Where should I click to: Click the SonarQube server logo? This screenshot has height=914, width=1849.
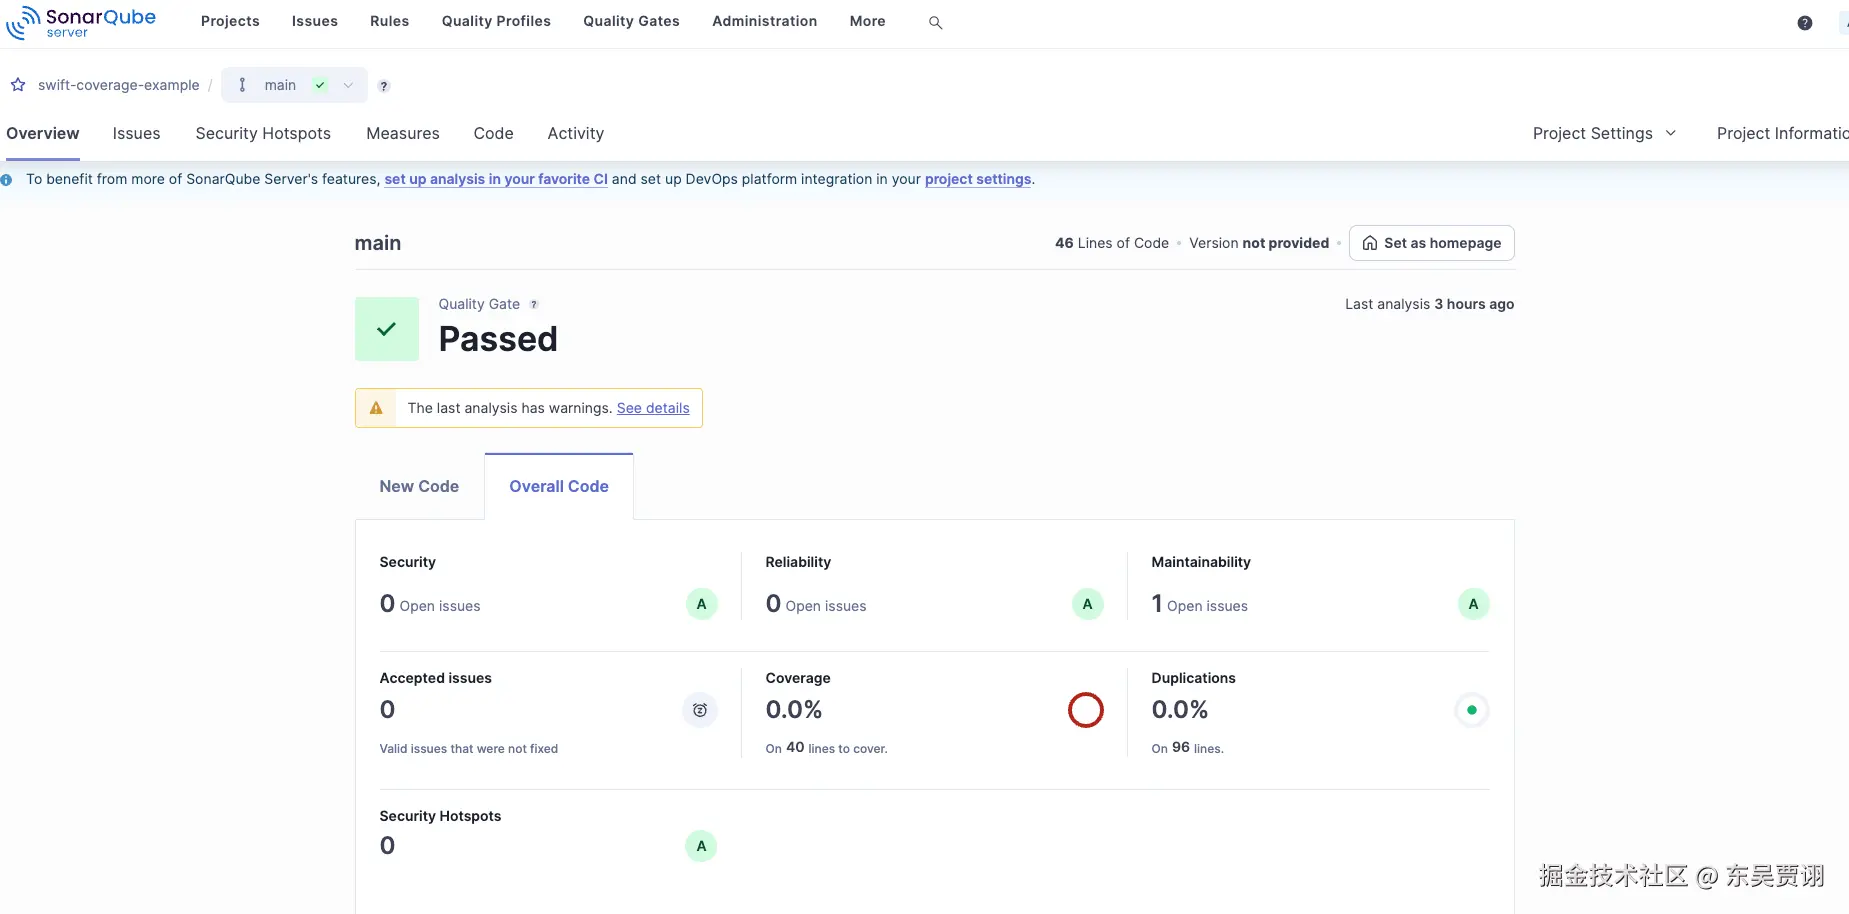(x=81, y=22)
